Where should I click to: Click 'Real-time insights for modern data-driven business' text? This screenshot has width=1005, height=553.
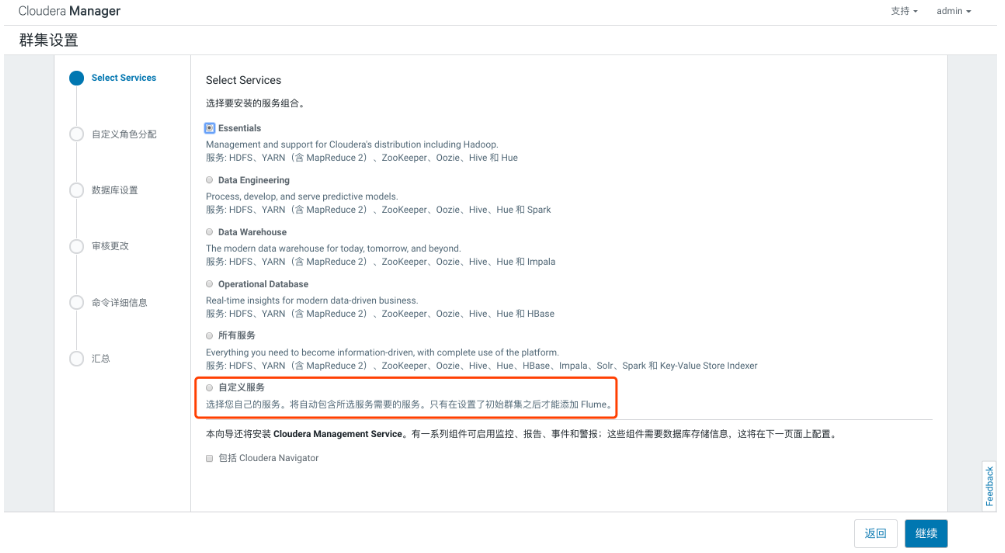pos(312,301)
